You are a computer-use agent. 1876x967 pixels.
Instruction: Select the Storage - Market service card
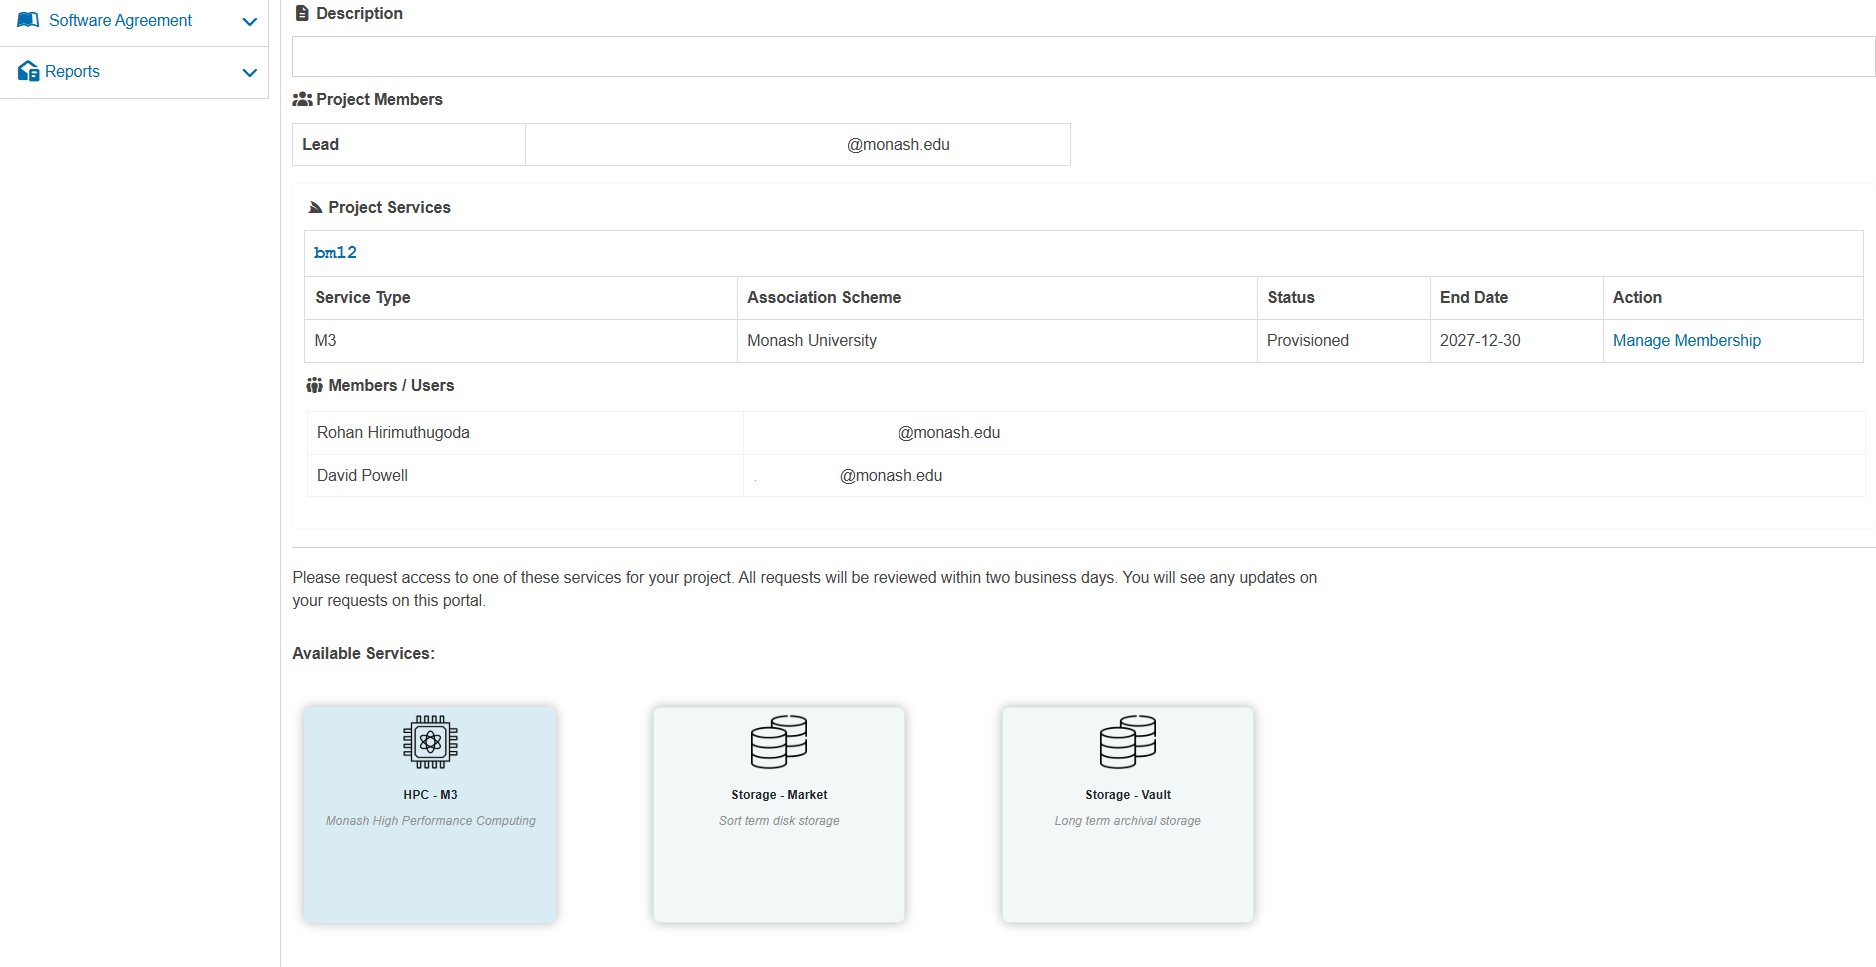(x=778, y=860)
